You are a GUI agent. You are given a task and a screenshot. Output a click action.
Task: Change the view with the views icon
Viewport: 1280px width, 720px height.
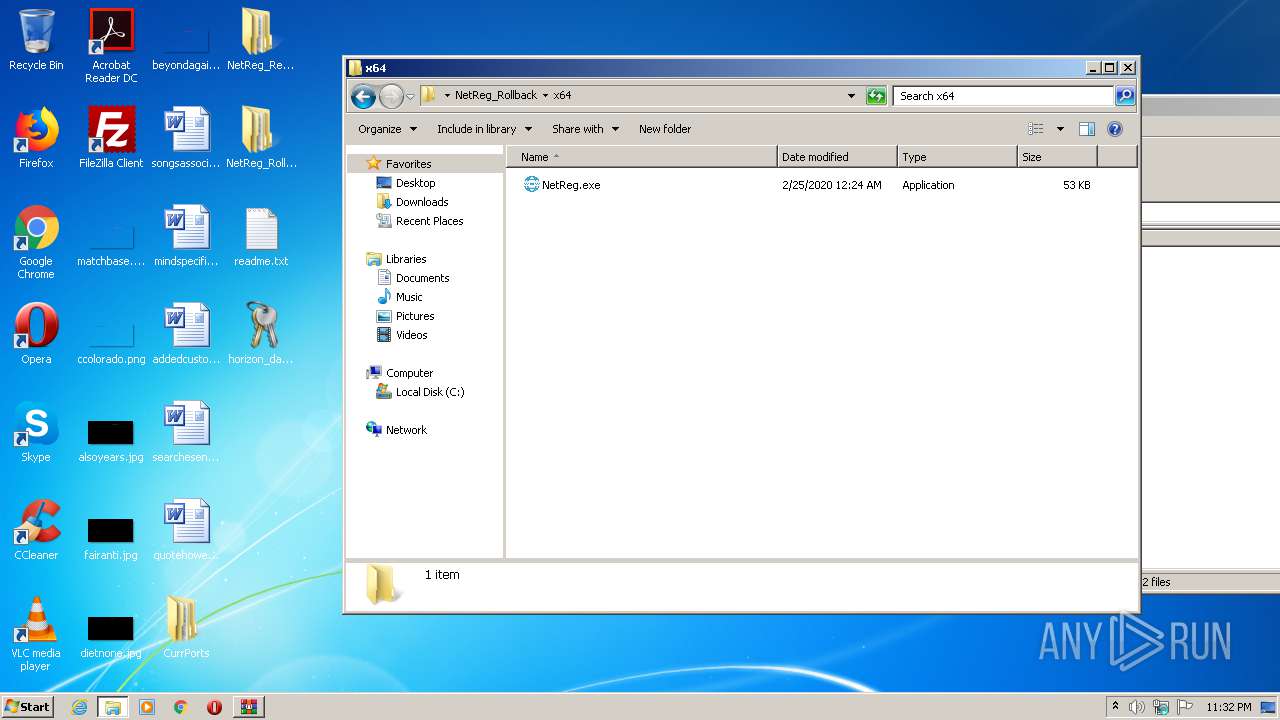(1036, 129)
